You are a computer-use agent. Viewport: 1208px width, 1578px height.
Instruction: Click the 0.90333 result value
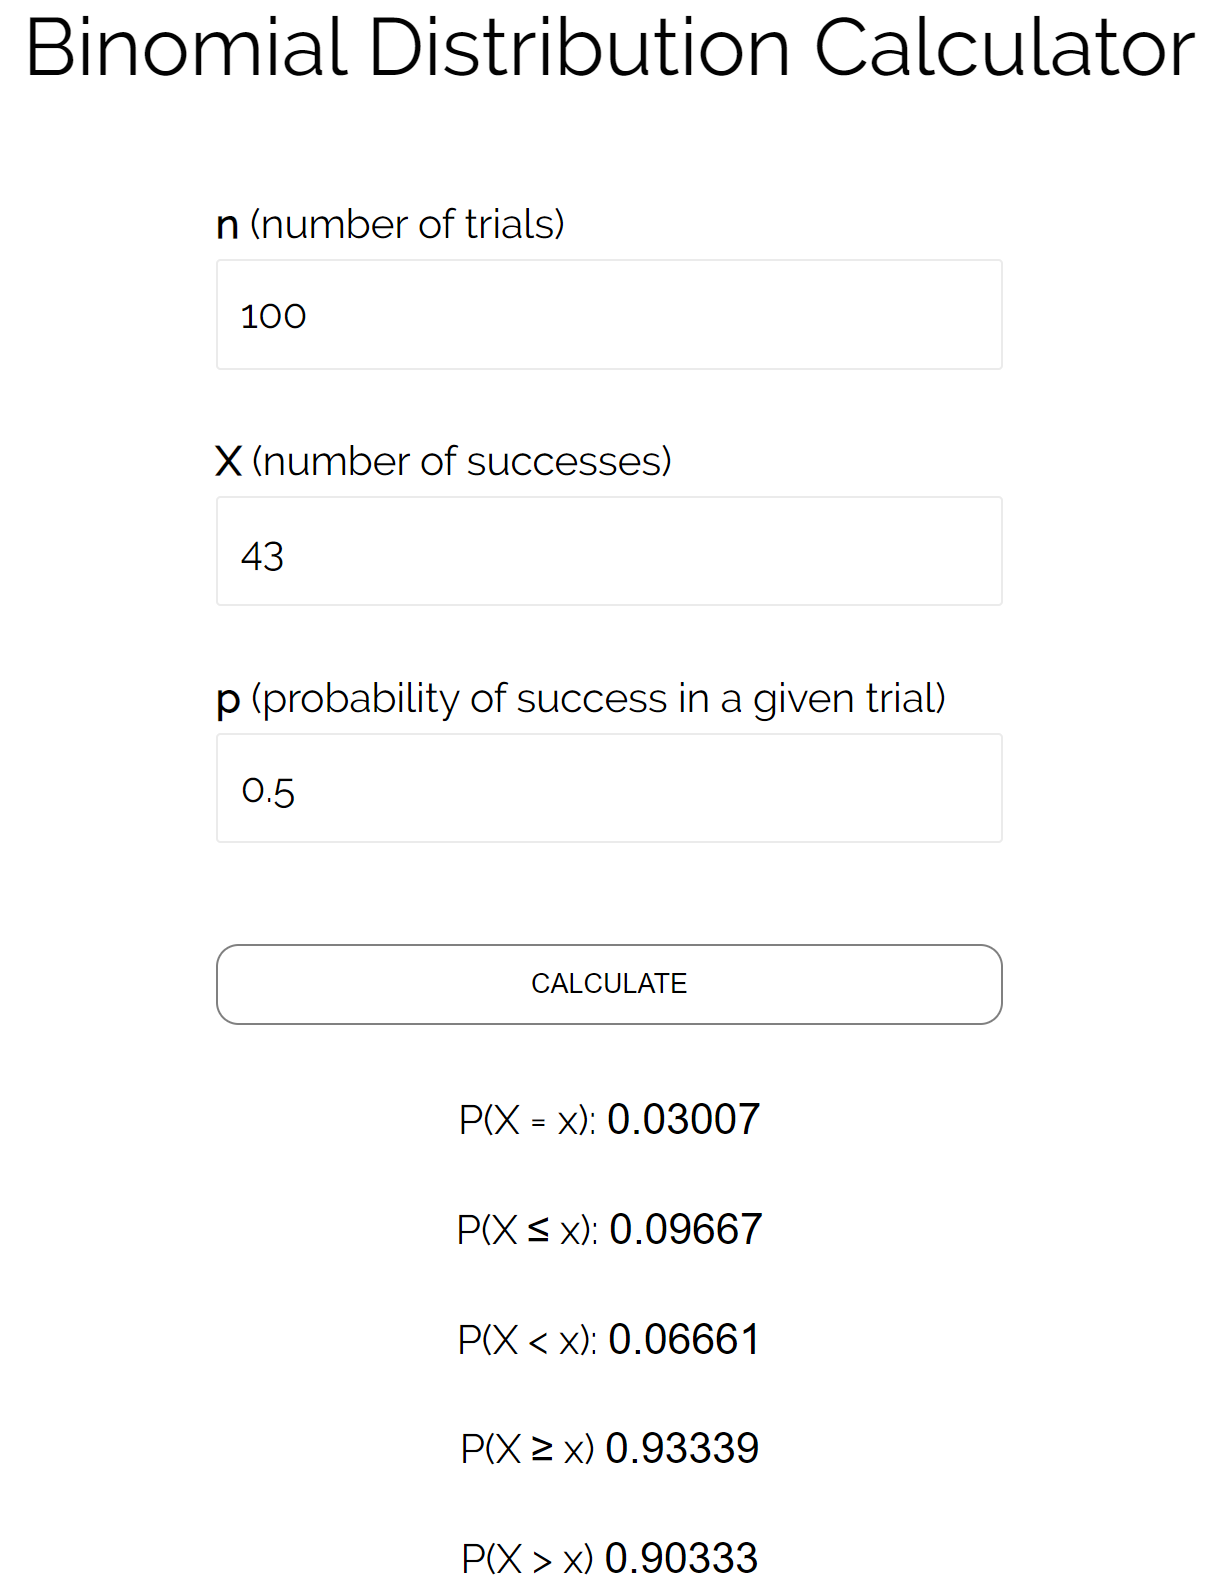(x=682, y=1558)
